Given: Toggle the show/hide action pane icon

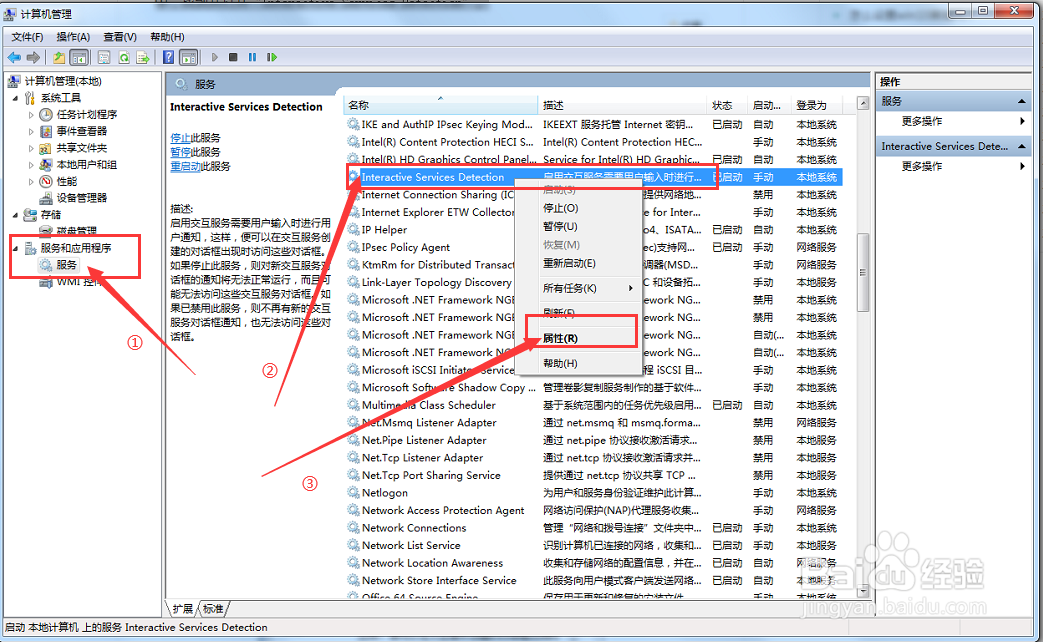Looking at the screenshot, I should click(x=190, y=57).
